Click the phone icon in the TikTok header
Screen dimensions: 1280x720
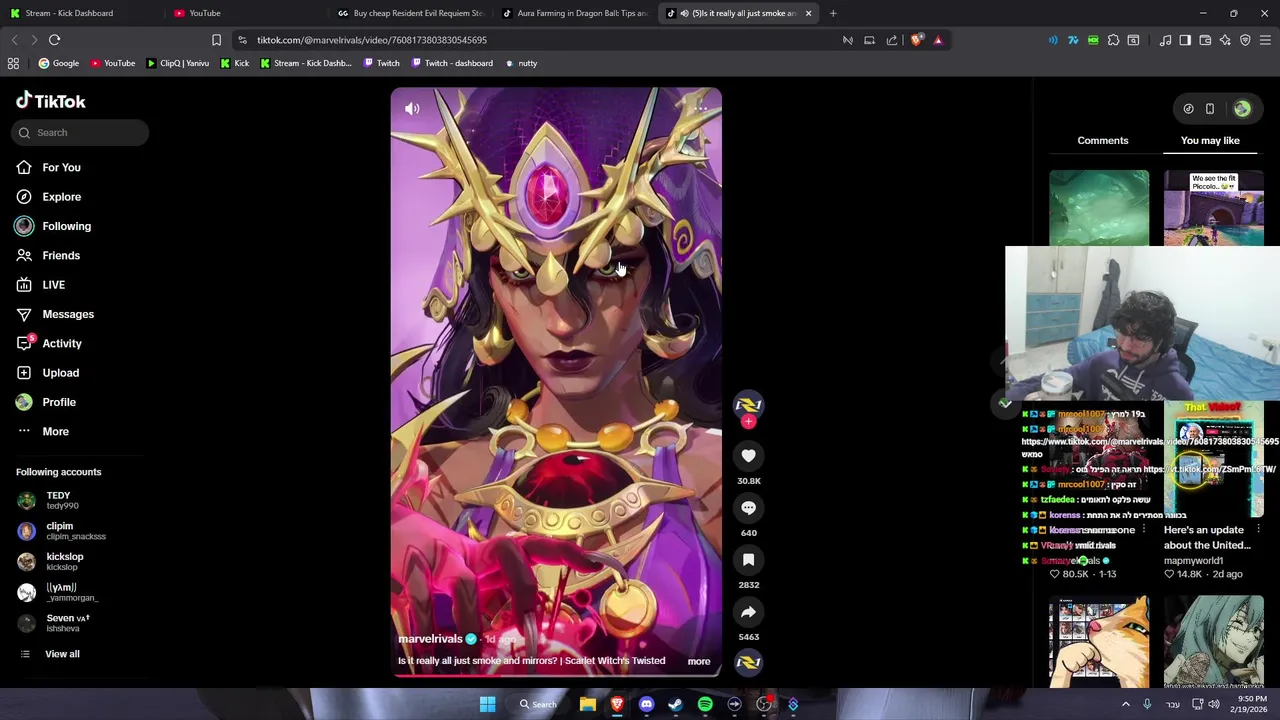(1209, 109)
